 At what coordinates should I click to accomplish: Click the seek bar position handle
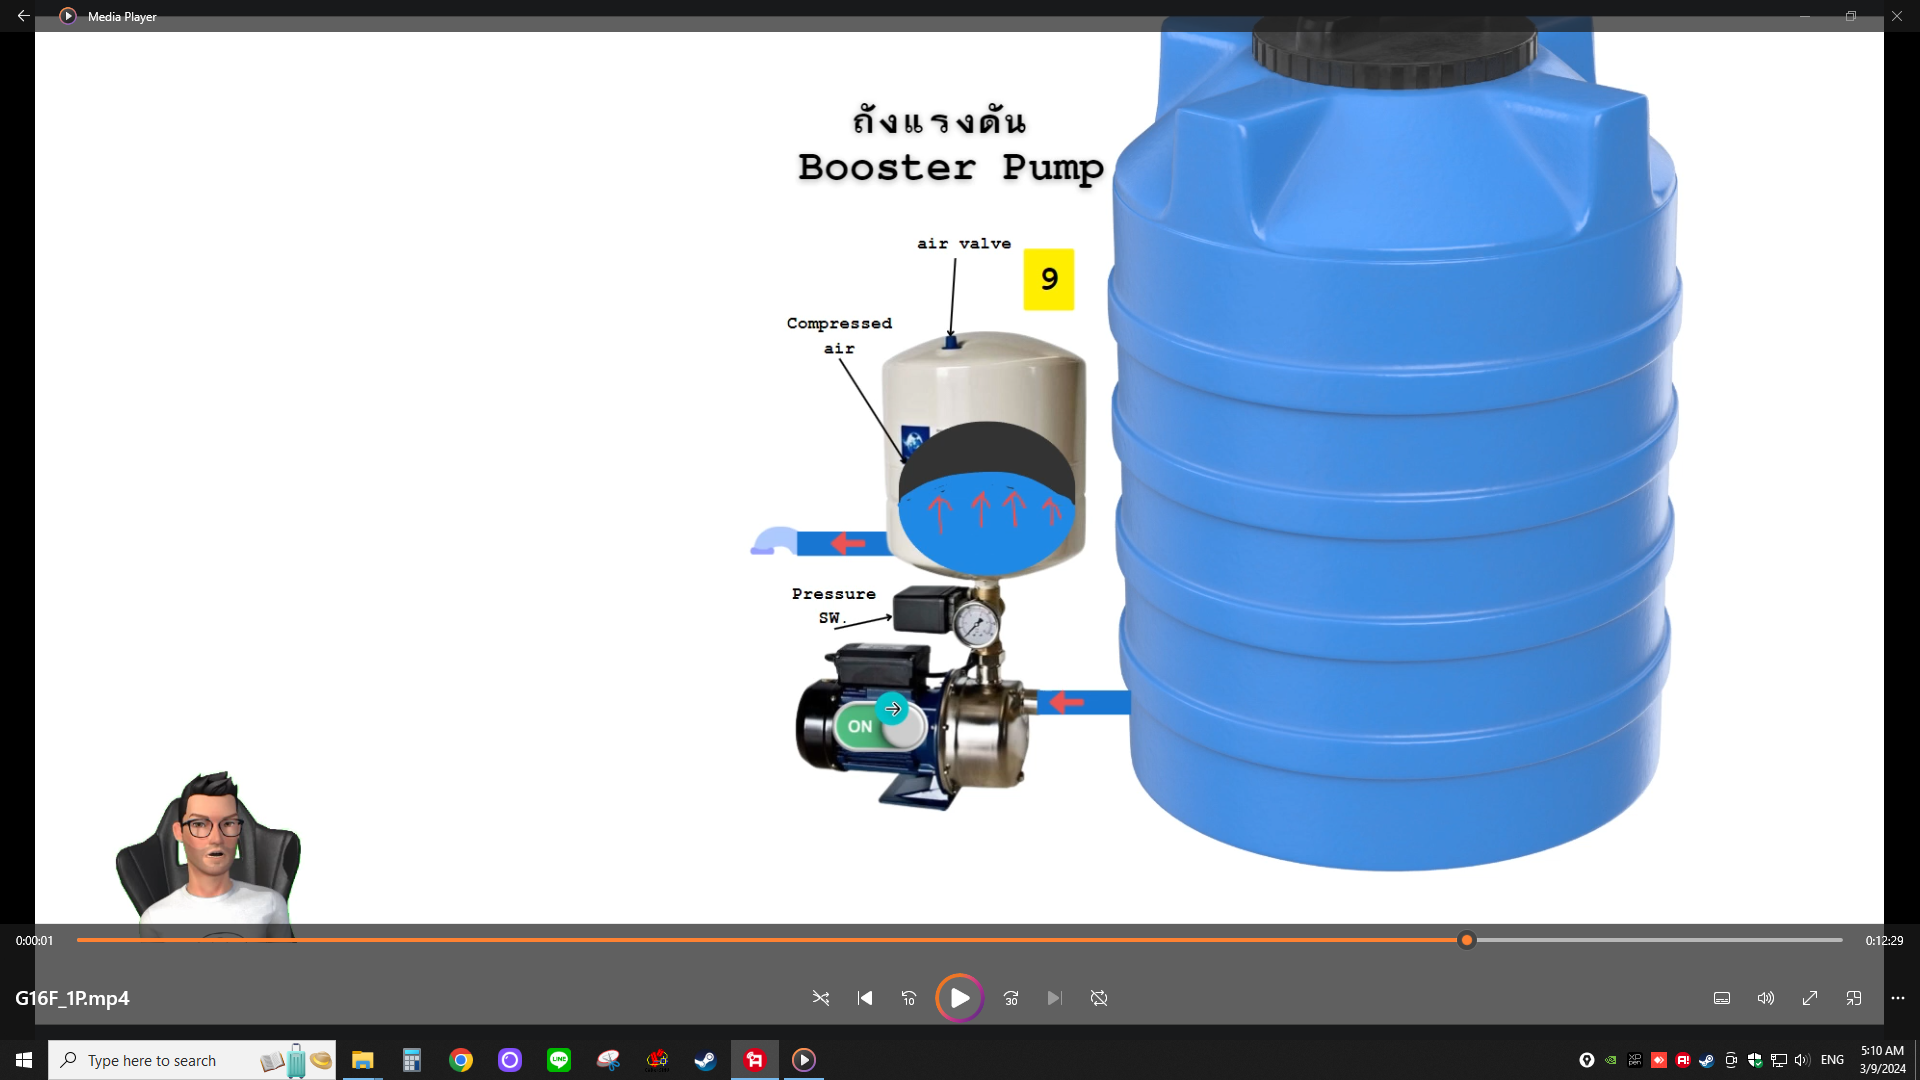pyautogui.click(x=1467, y=940)
